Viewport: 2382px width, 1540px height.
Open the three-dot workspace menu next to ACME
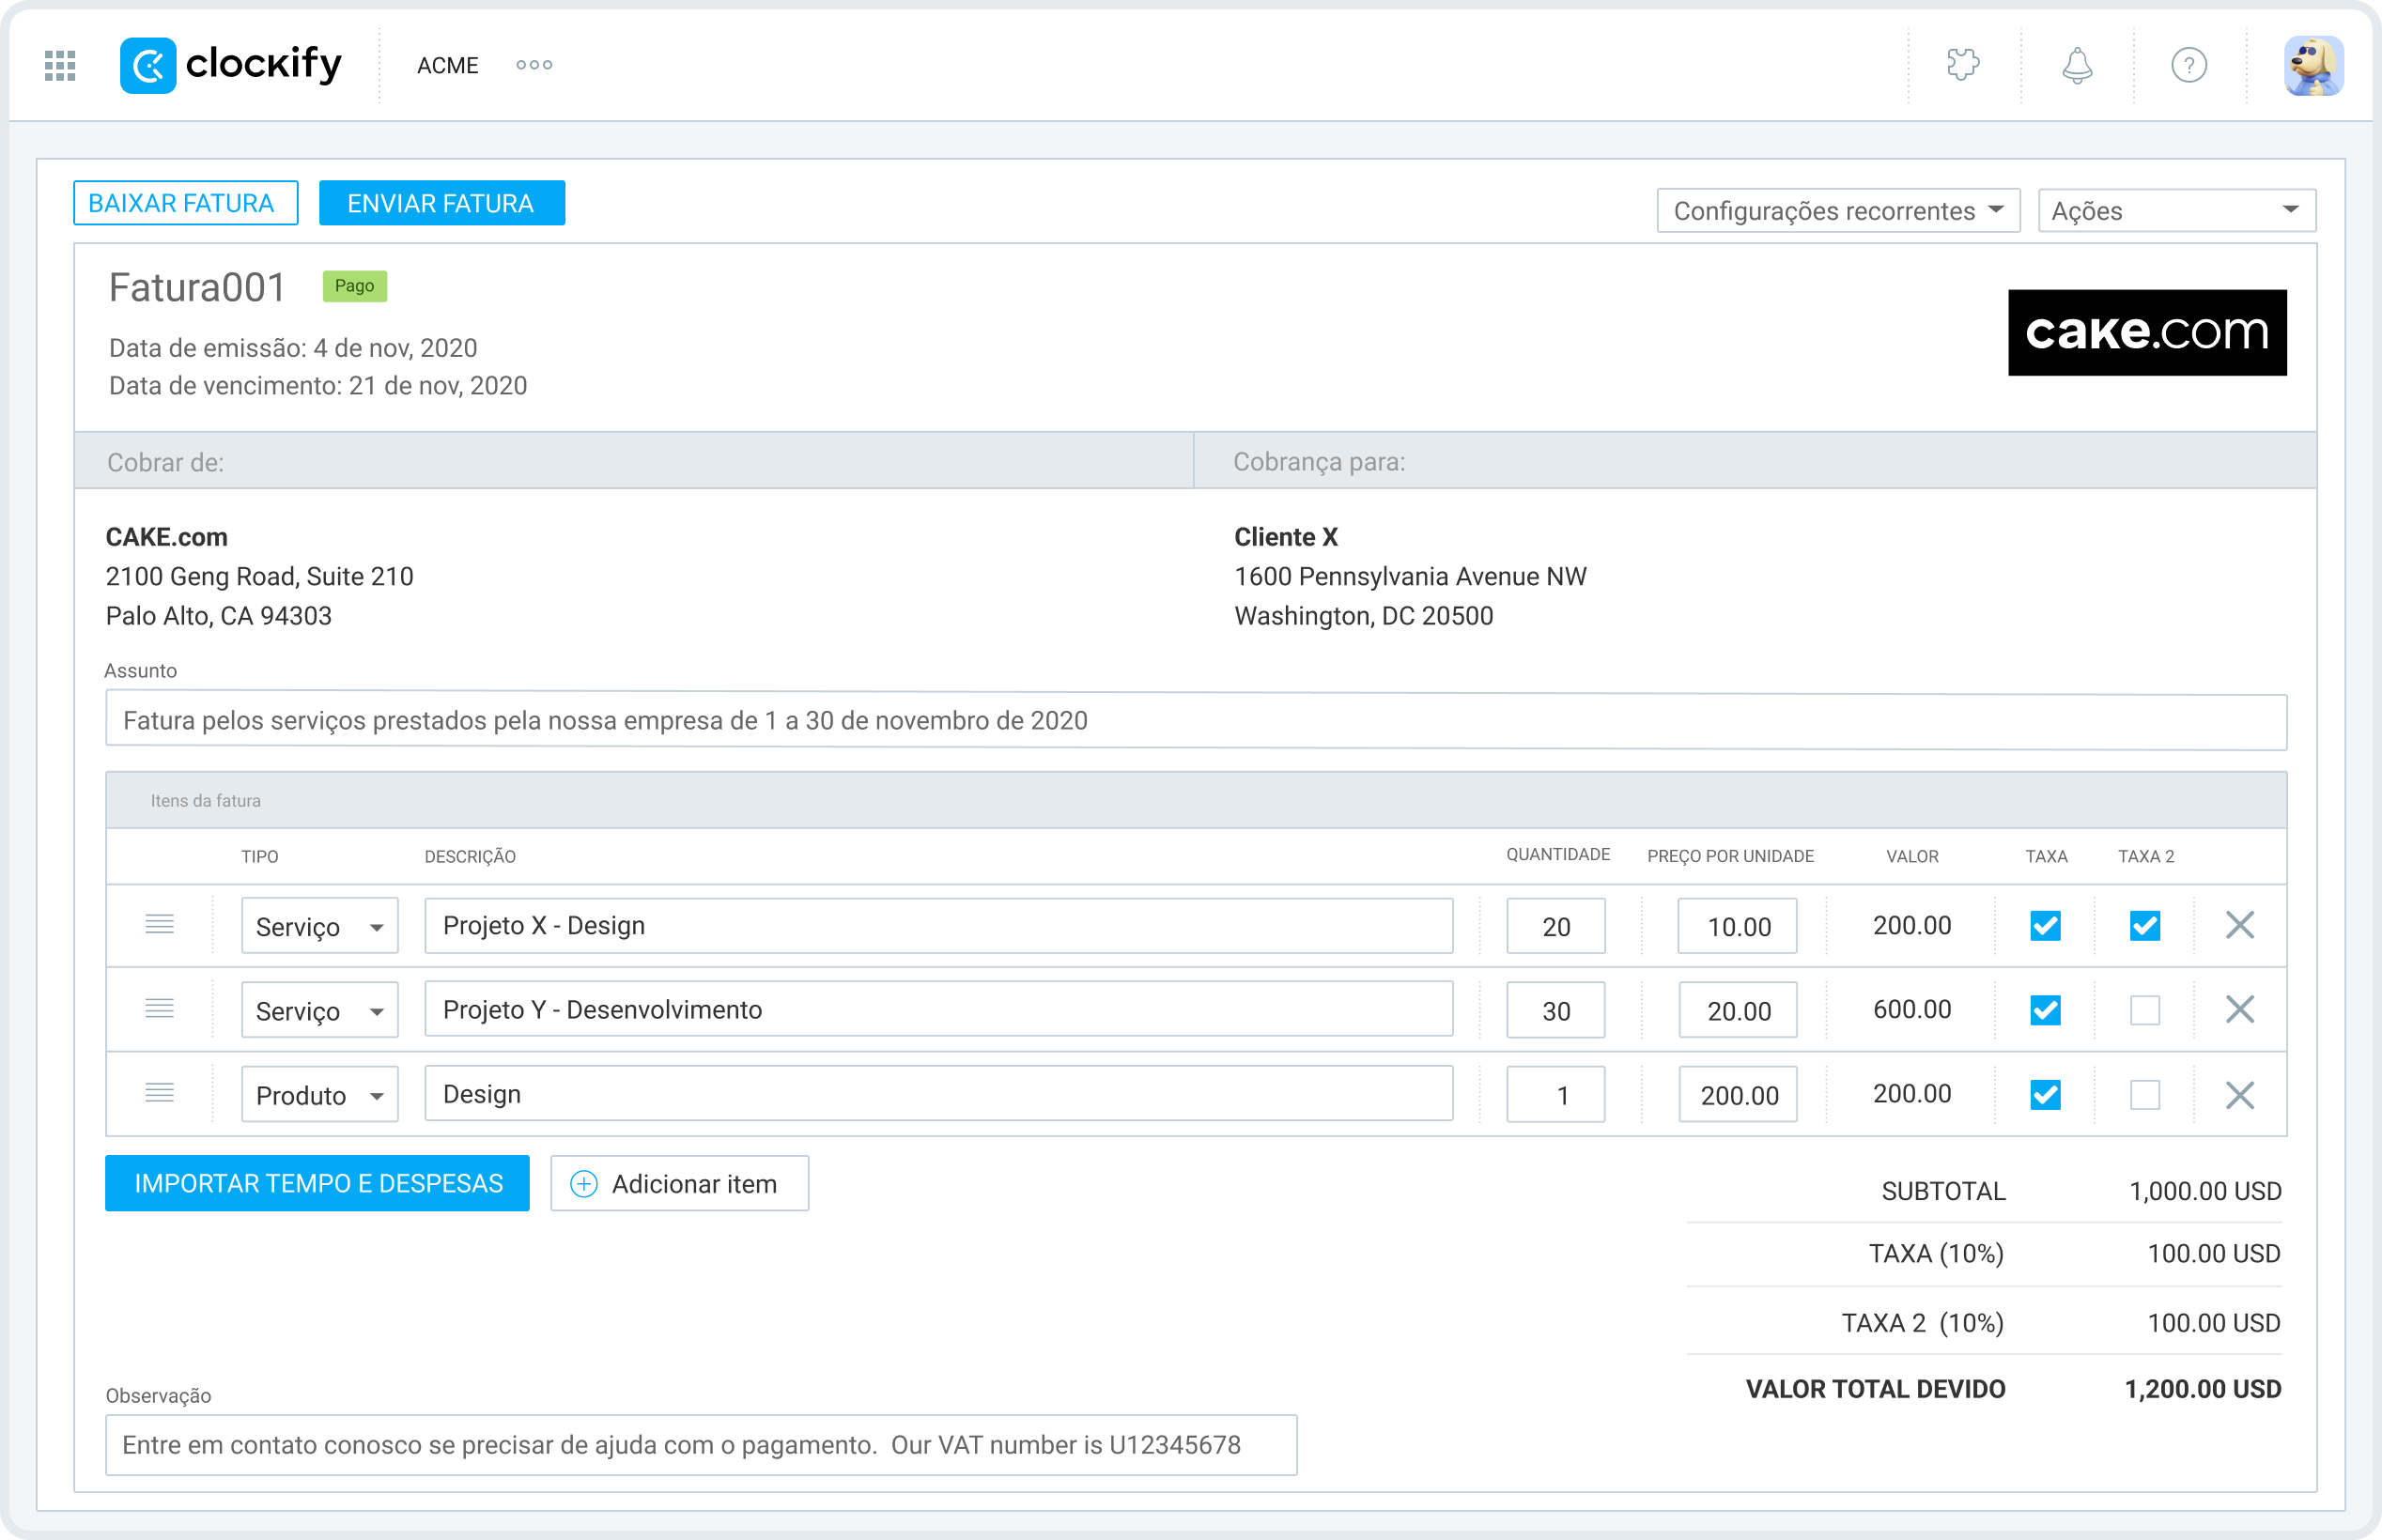(x=534, y=66)
